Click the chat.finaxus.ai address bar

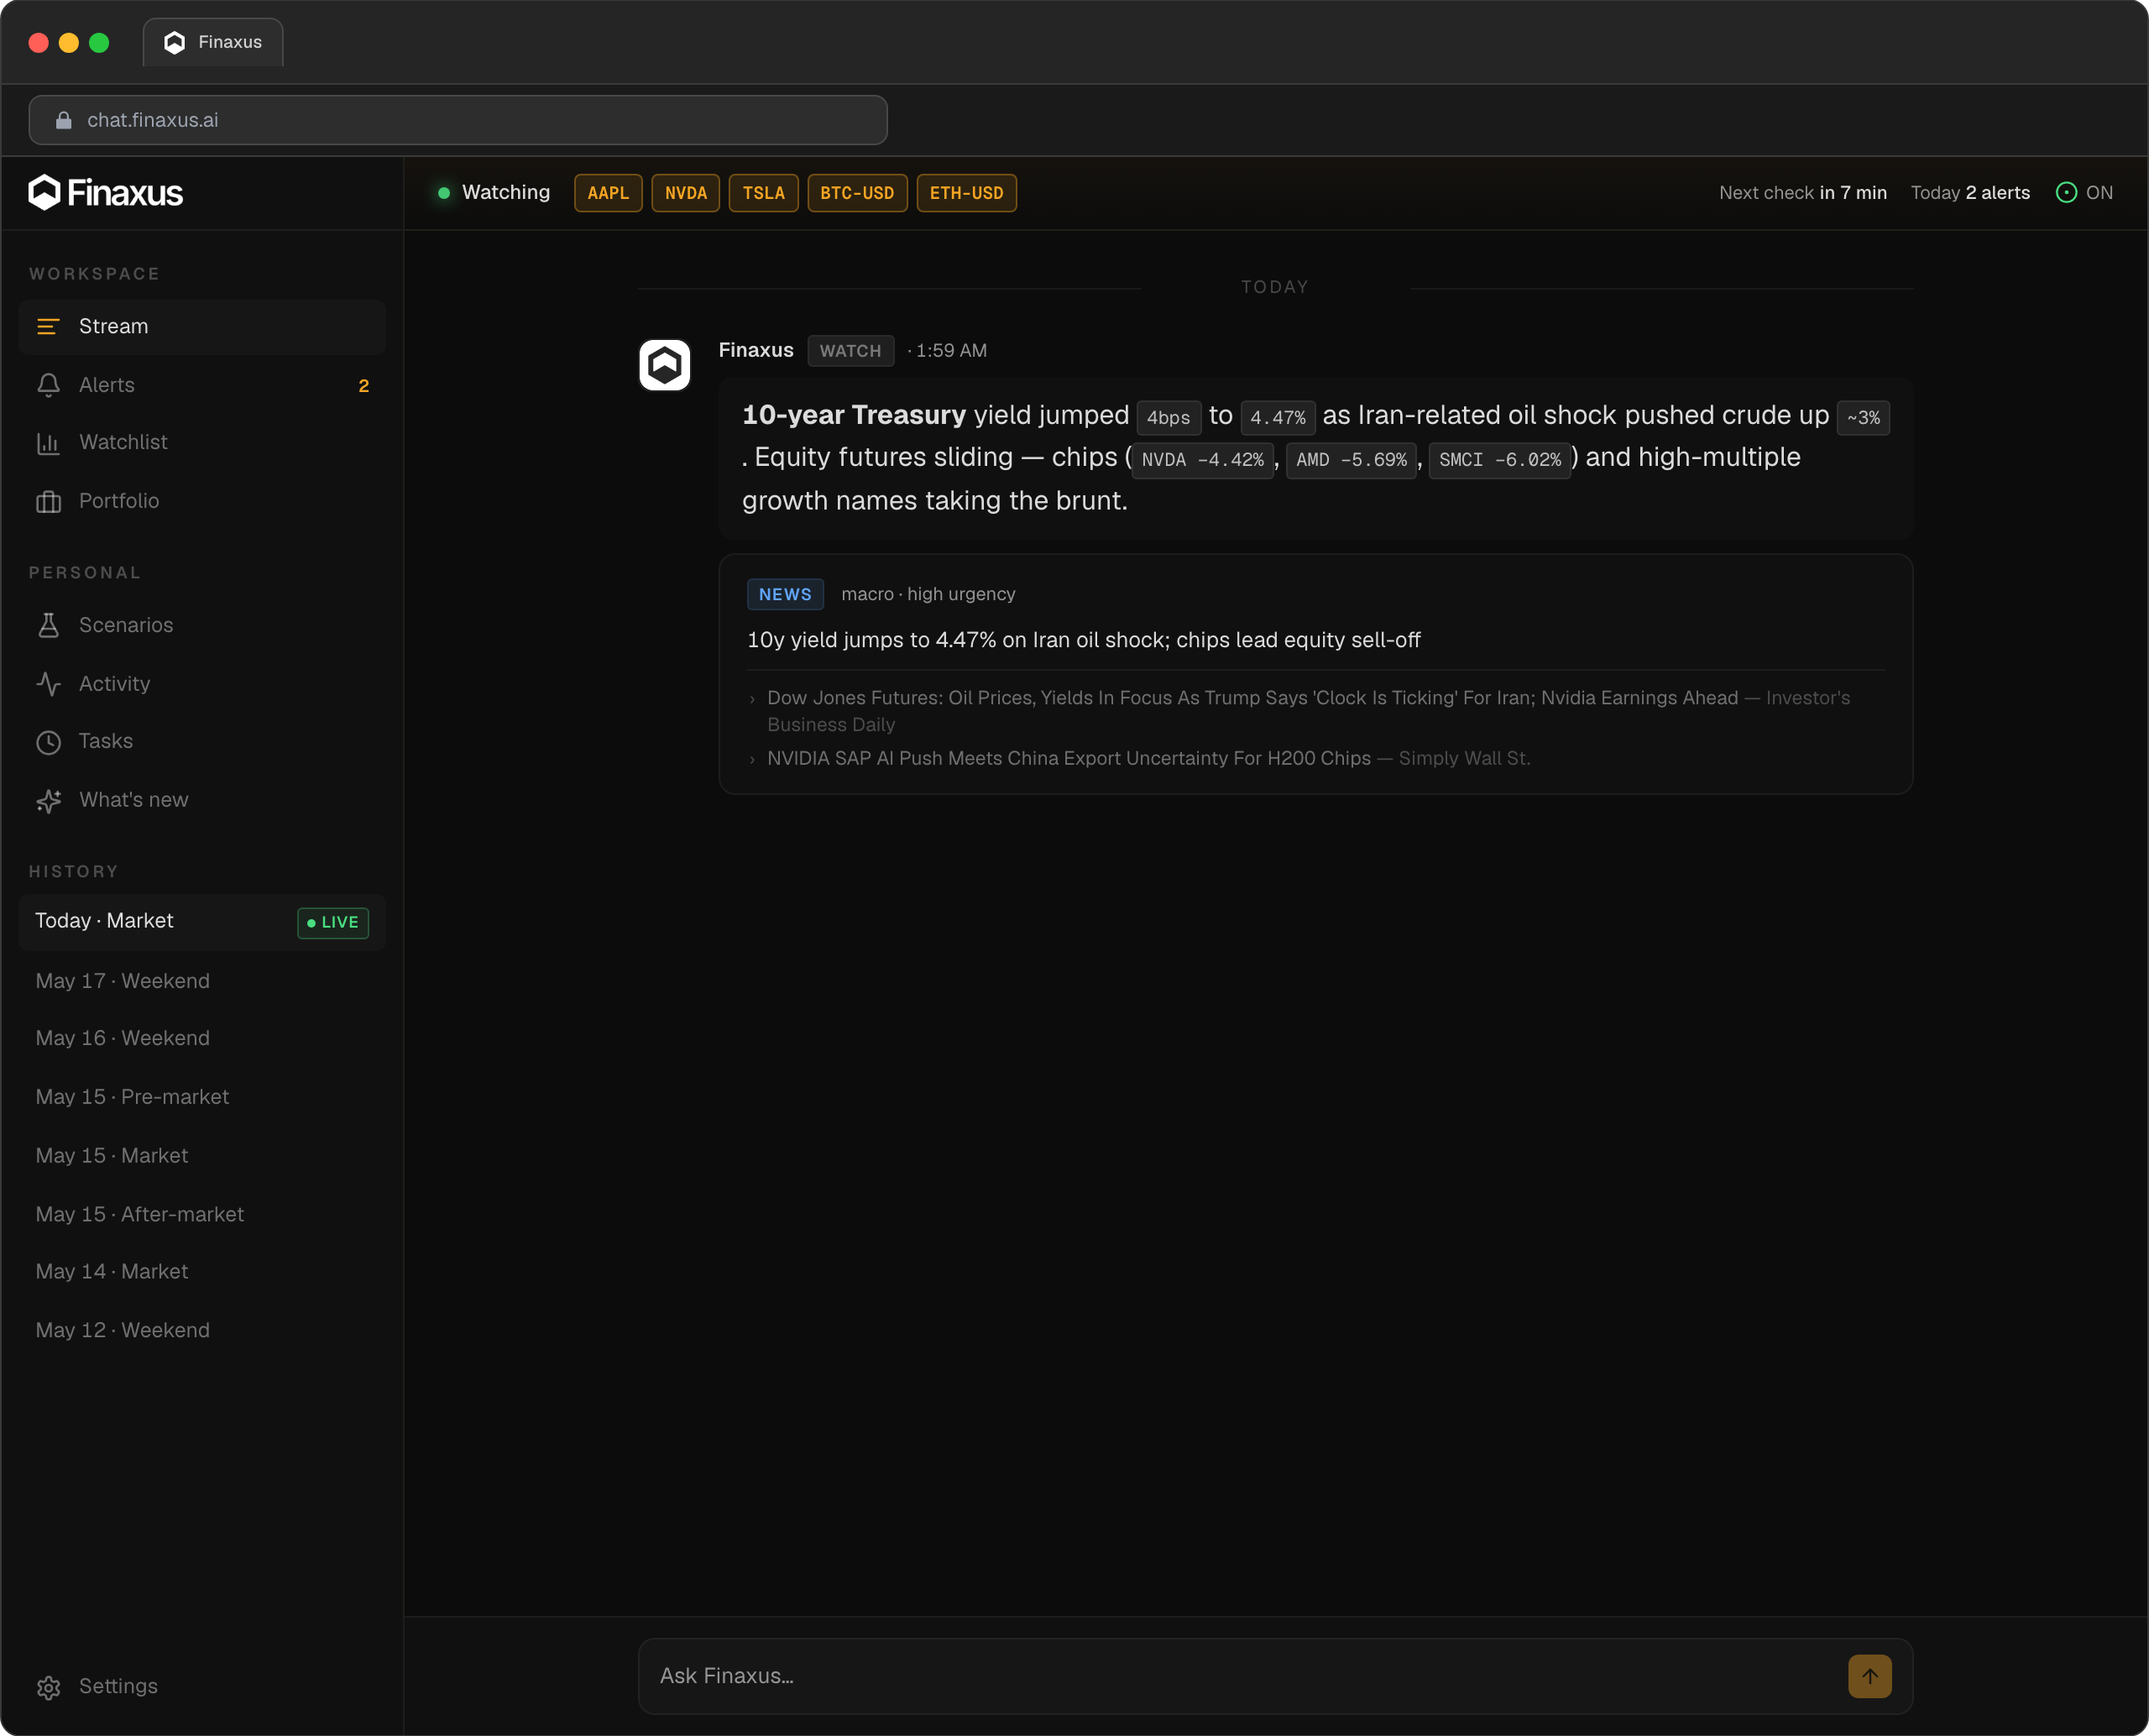pos(458,120)
